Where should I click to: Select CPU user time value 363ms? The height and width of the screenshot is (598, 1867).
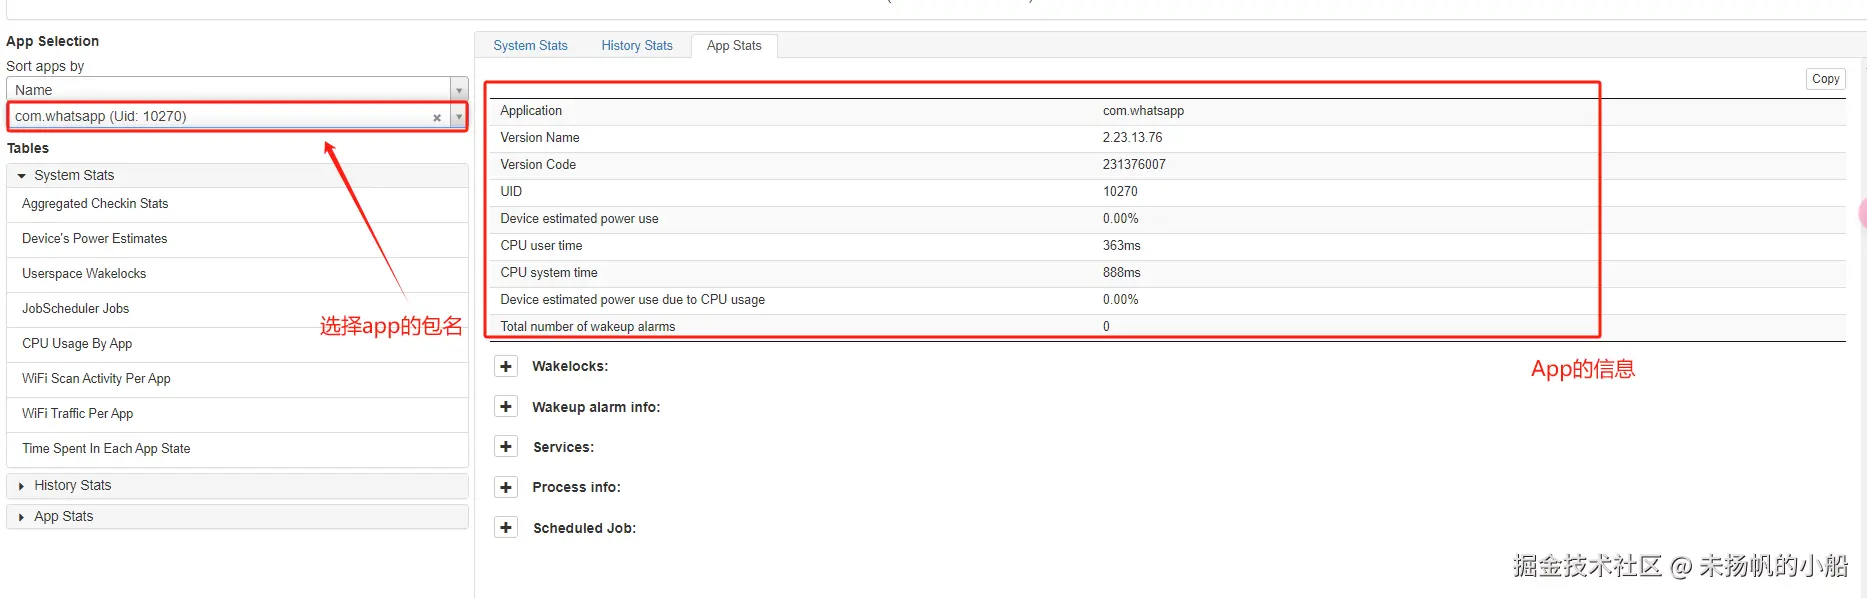point(1121,246)
